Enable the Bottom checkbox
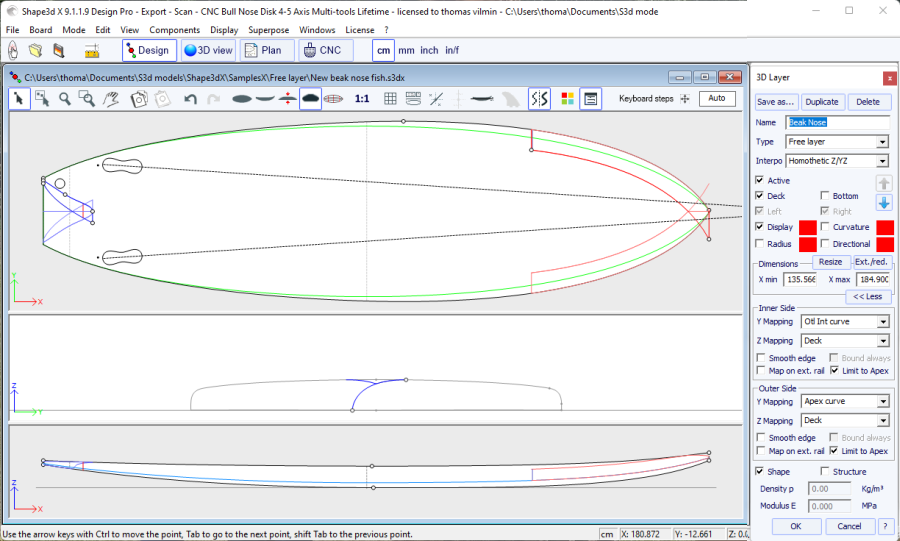900x541 pixels. tap(825, 196)
